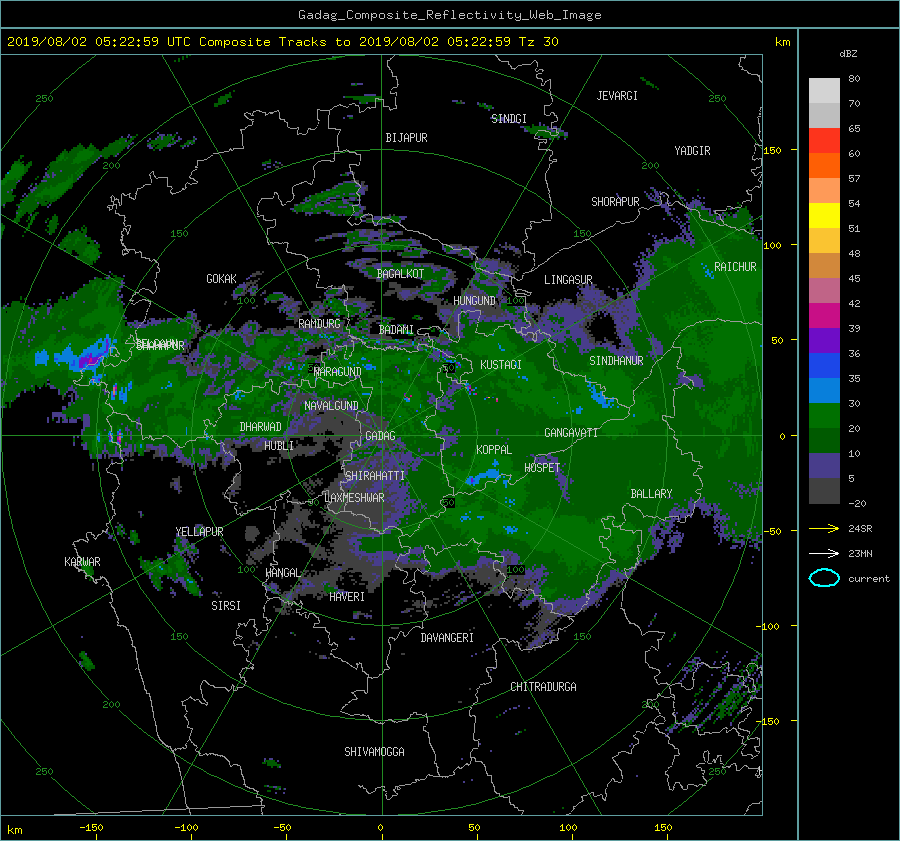Screen dimensions: 900x841
Task: Click the SHIRAHATTI city label
Action: (375, 476)
